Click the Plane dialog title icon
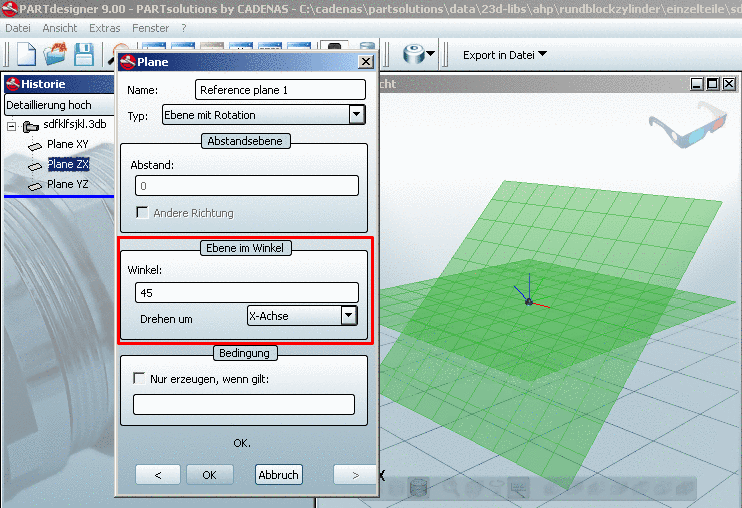Screen dimensions: 742x508 pyautogui.click(x=127, y=62)
